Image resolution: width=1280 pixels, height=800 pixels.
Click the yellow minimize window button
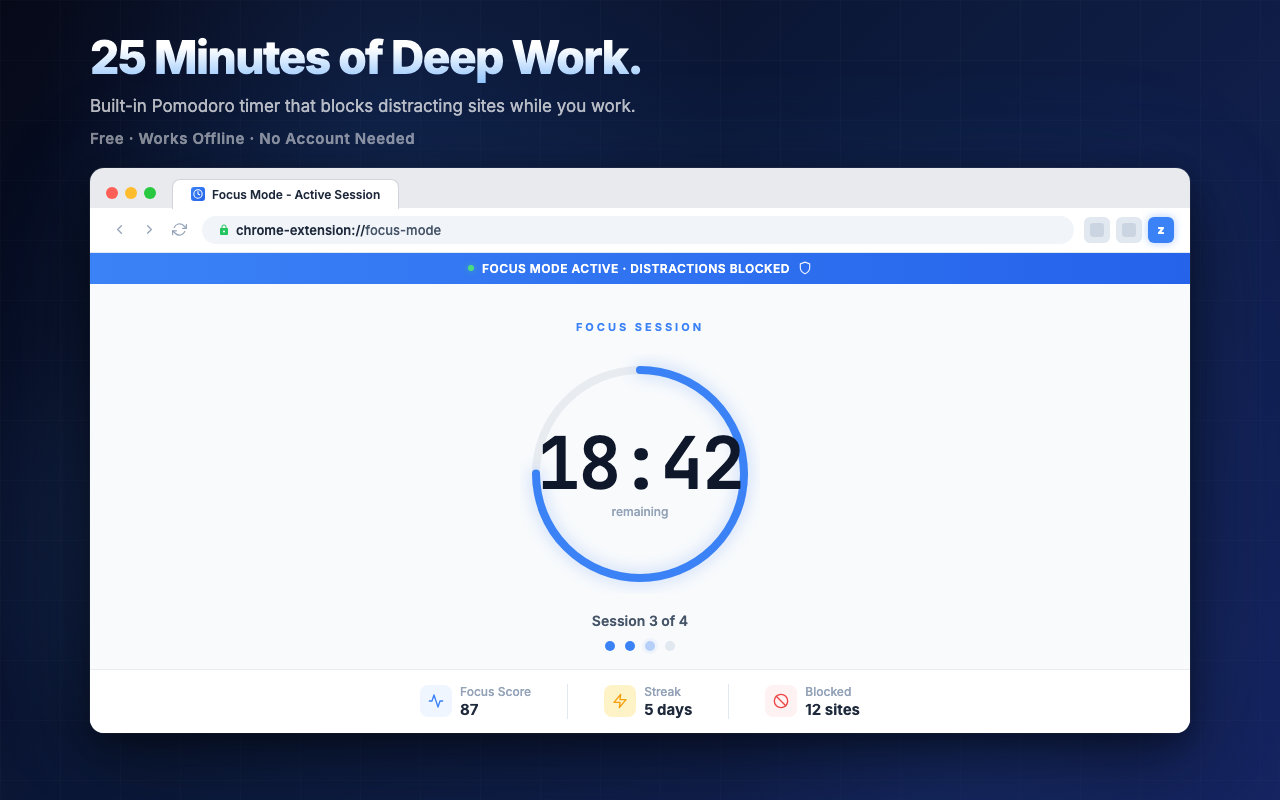pos(131,193)
